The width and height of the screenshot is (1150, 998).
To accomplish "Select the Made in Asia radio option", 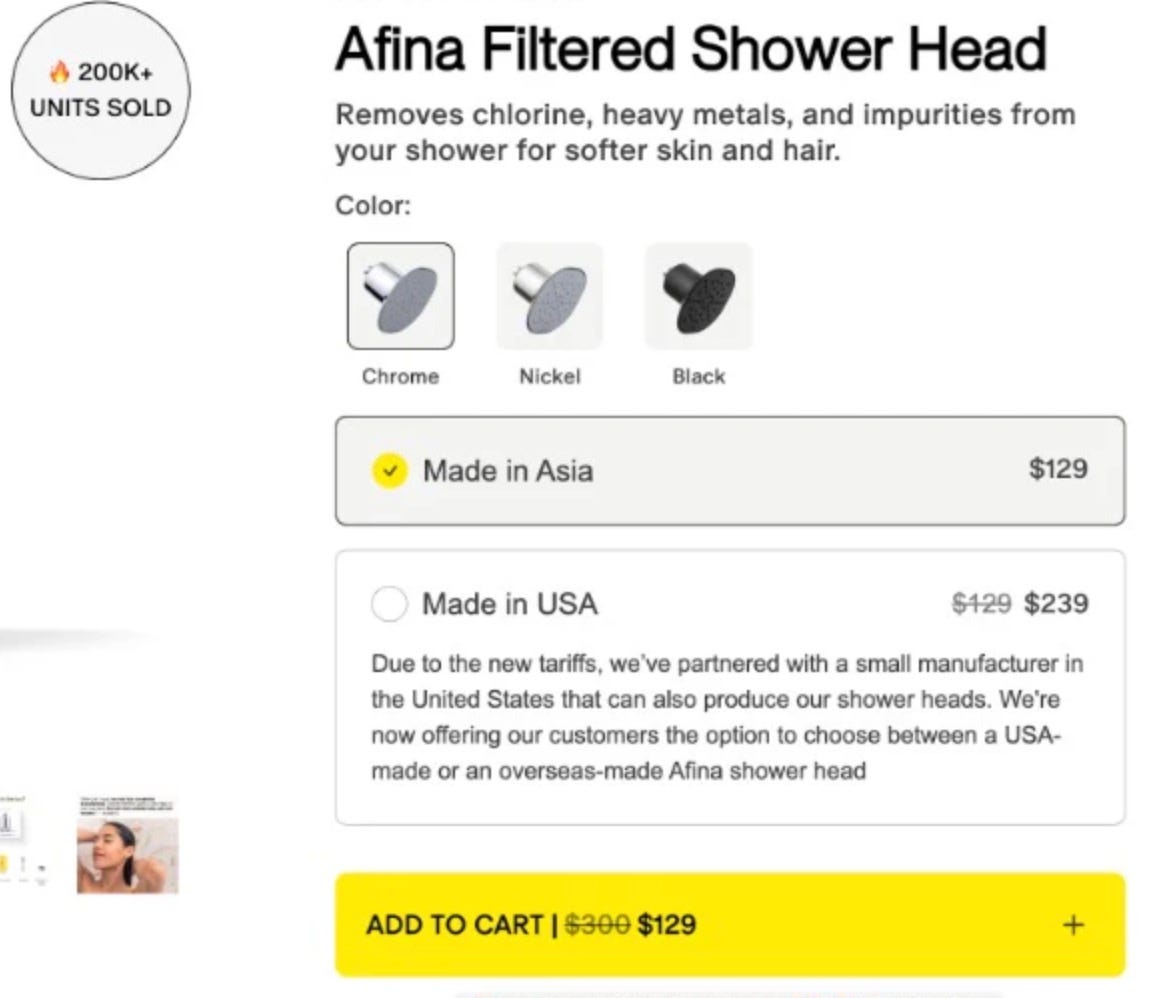I will (x=389, y=471).
